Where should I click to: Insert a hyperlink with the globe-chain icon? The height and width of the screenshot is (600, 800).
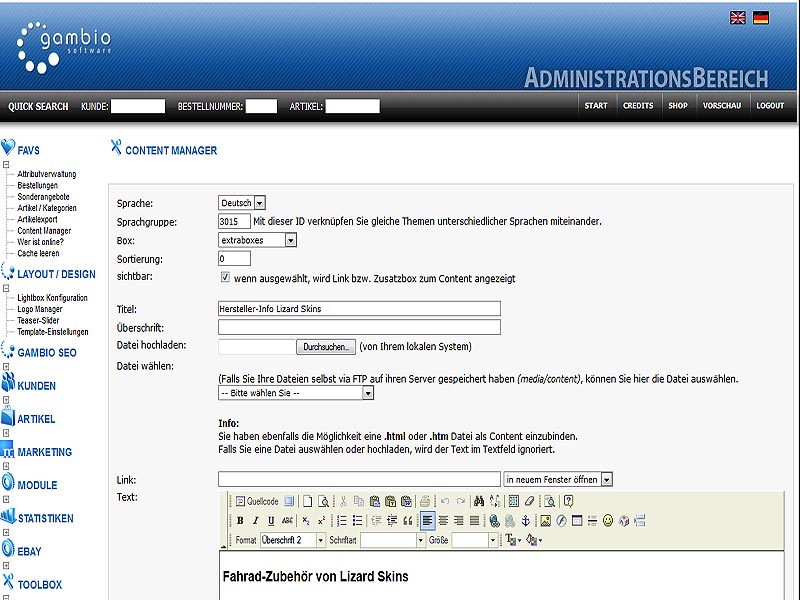[x=494, y=520]
